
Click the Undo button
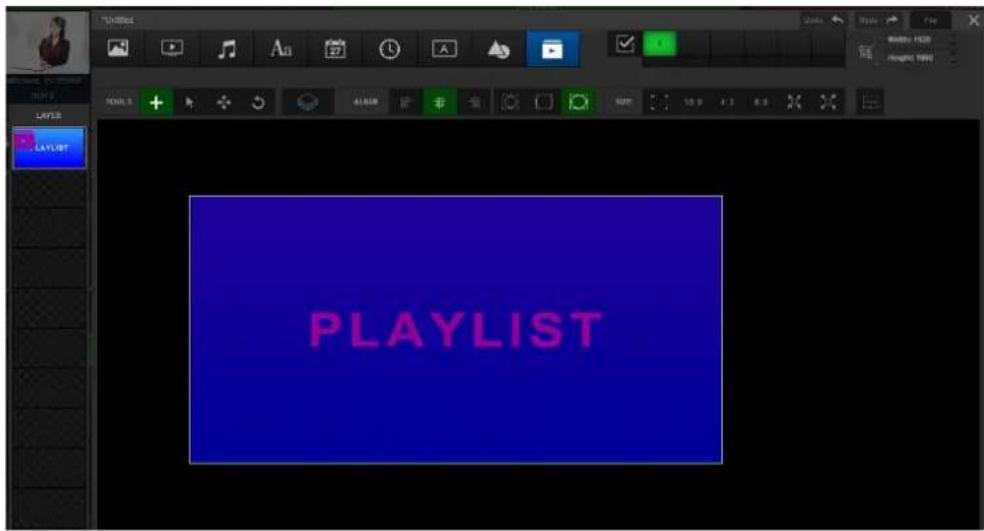click(x=823, y=20)
